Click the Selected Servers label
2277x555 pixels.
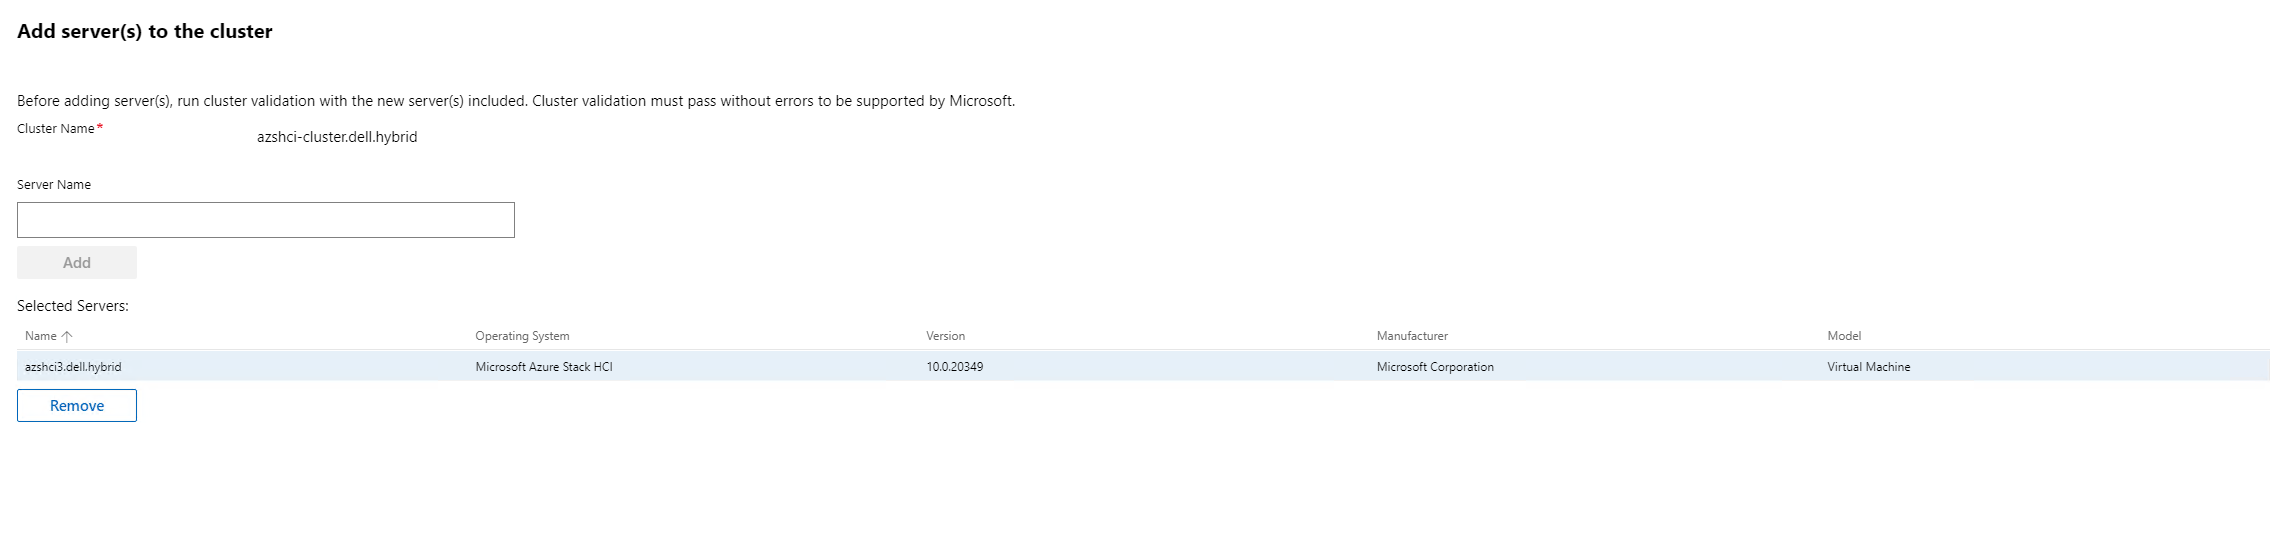(x=73, y=306)
